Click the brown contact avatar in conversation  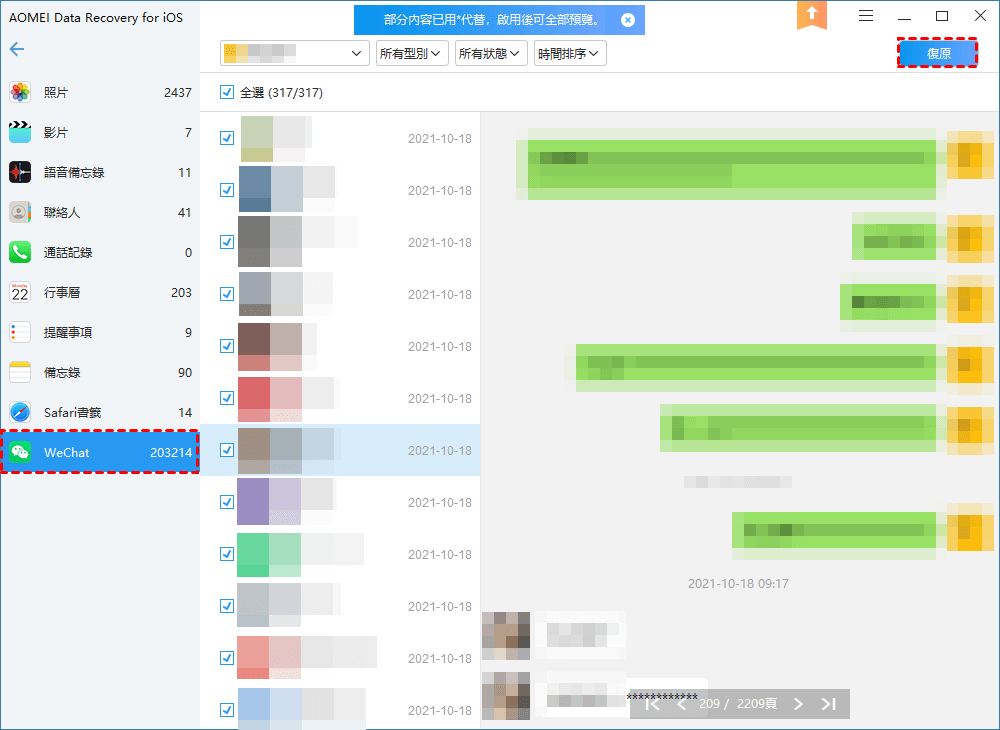coord(506,636)
